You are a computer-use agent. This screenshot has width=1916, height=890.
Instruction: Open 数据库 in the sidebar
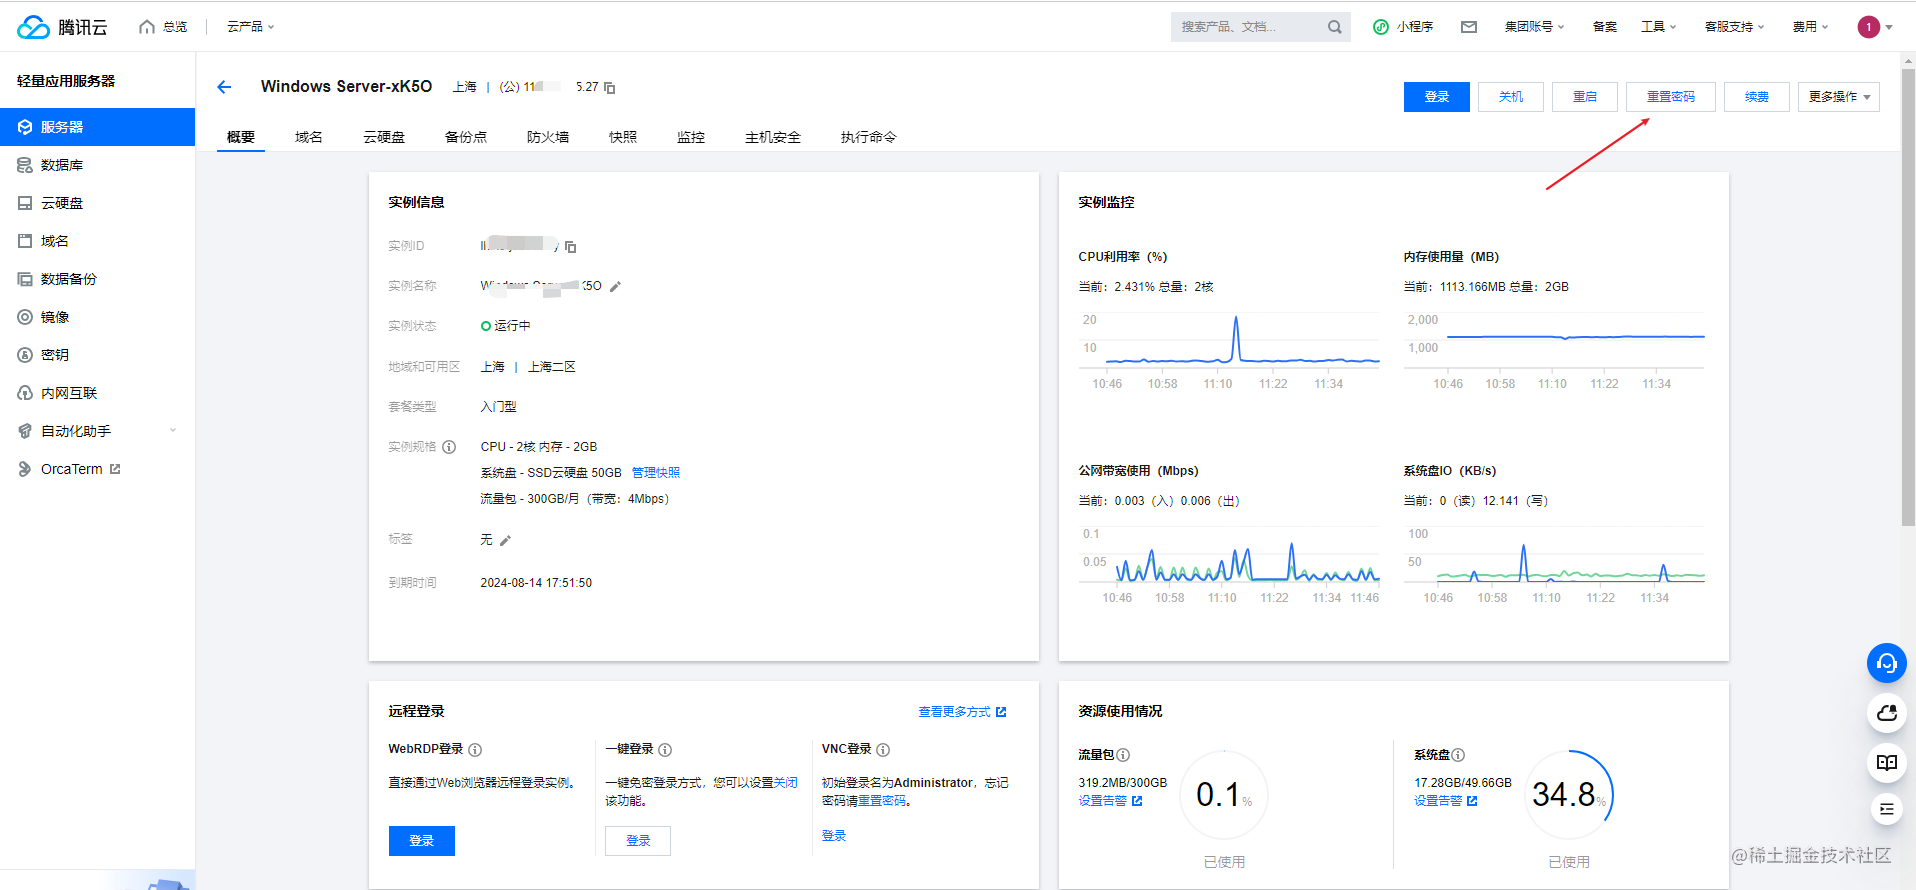[x=97, y=165]
